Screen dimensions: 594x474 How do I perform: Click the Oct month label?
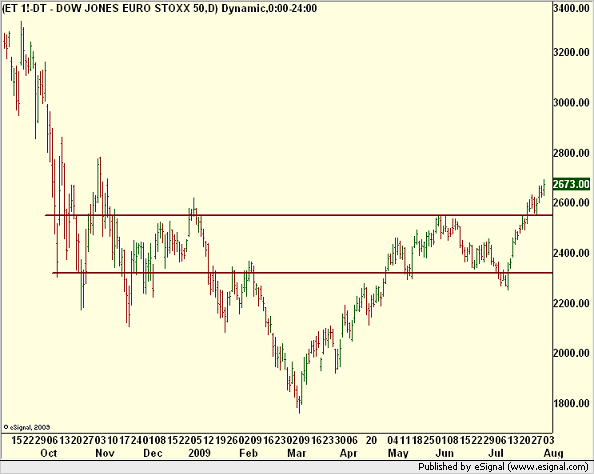point(48,453)
